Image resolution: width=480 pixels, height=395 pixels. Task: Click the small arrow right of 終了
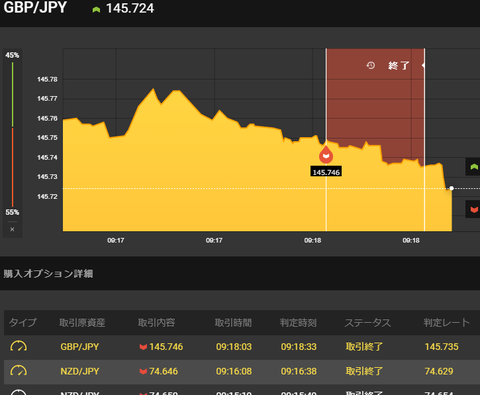click(423, 65)
